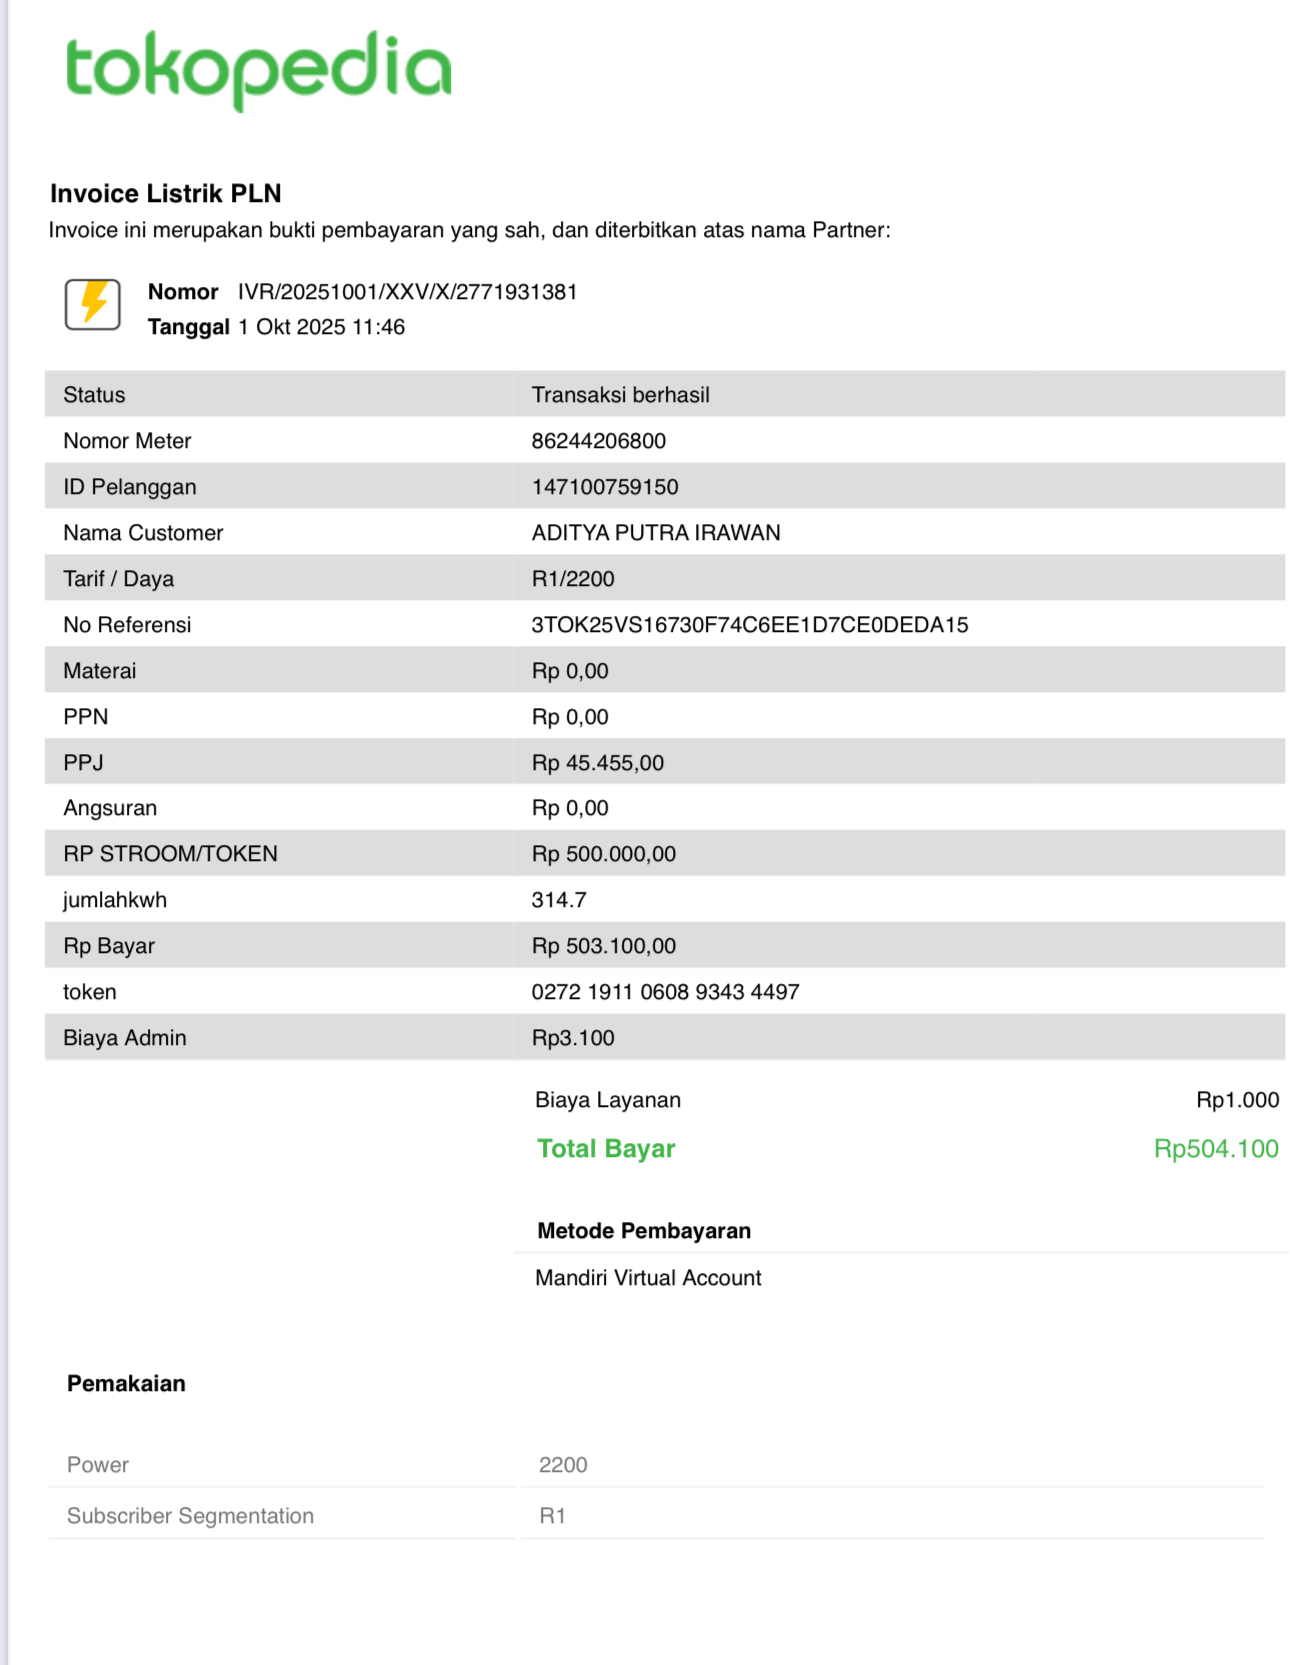Select the invoice number IVR/20251001/XXV/X/2771931381
The width and height of the screenshot is (1290, 1665).
(x=407, y=292)
